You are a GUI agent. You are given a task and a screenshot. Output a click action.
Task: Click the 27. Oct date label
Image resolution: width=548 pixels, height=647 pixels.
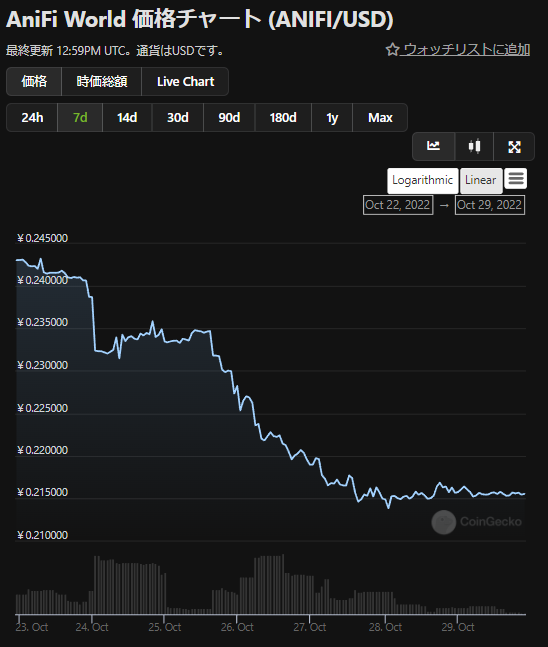[309, 627]
